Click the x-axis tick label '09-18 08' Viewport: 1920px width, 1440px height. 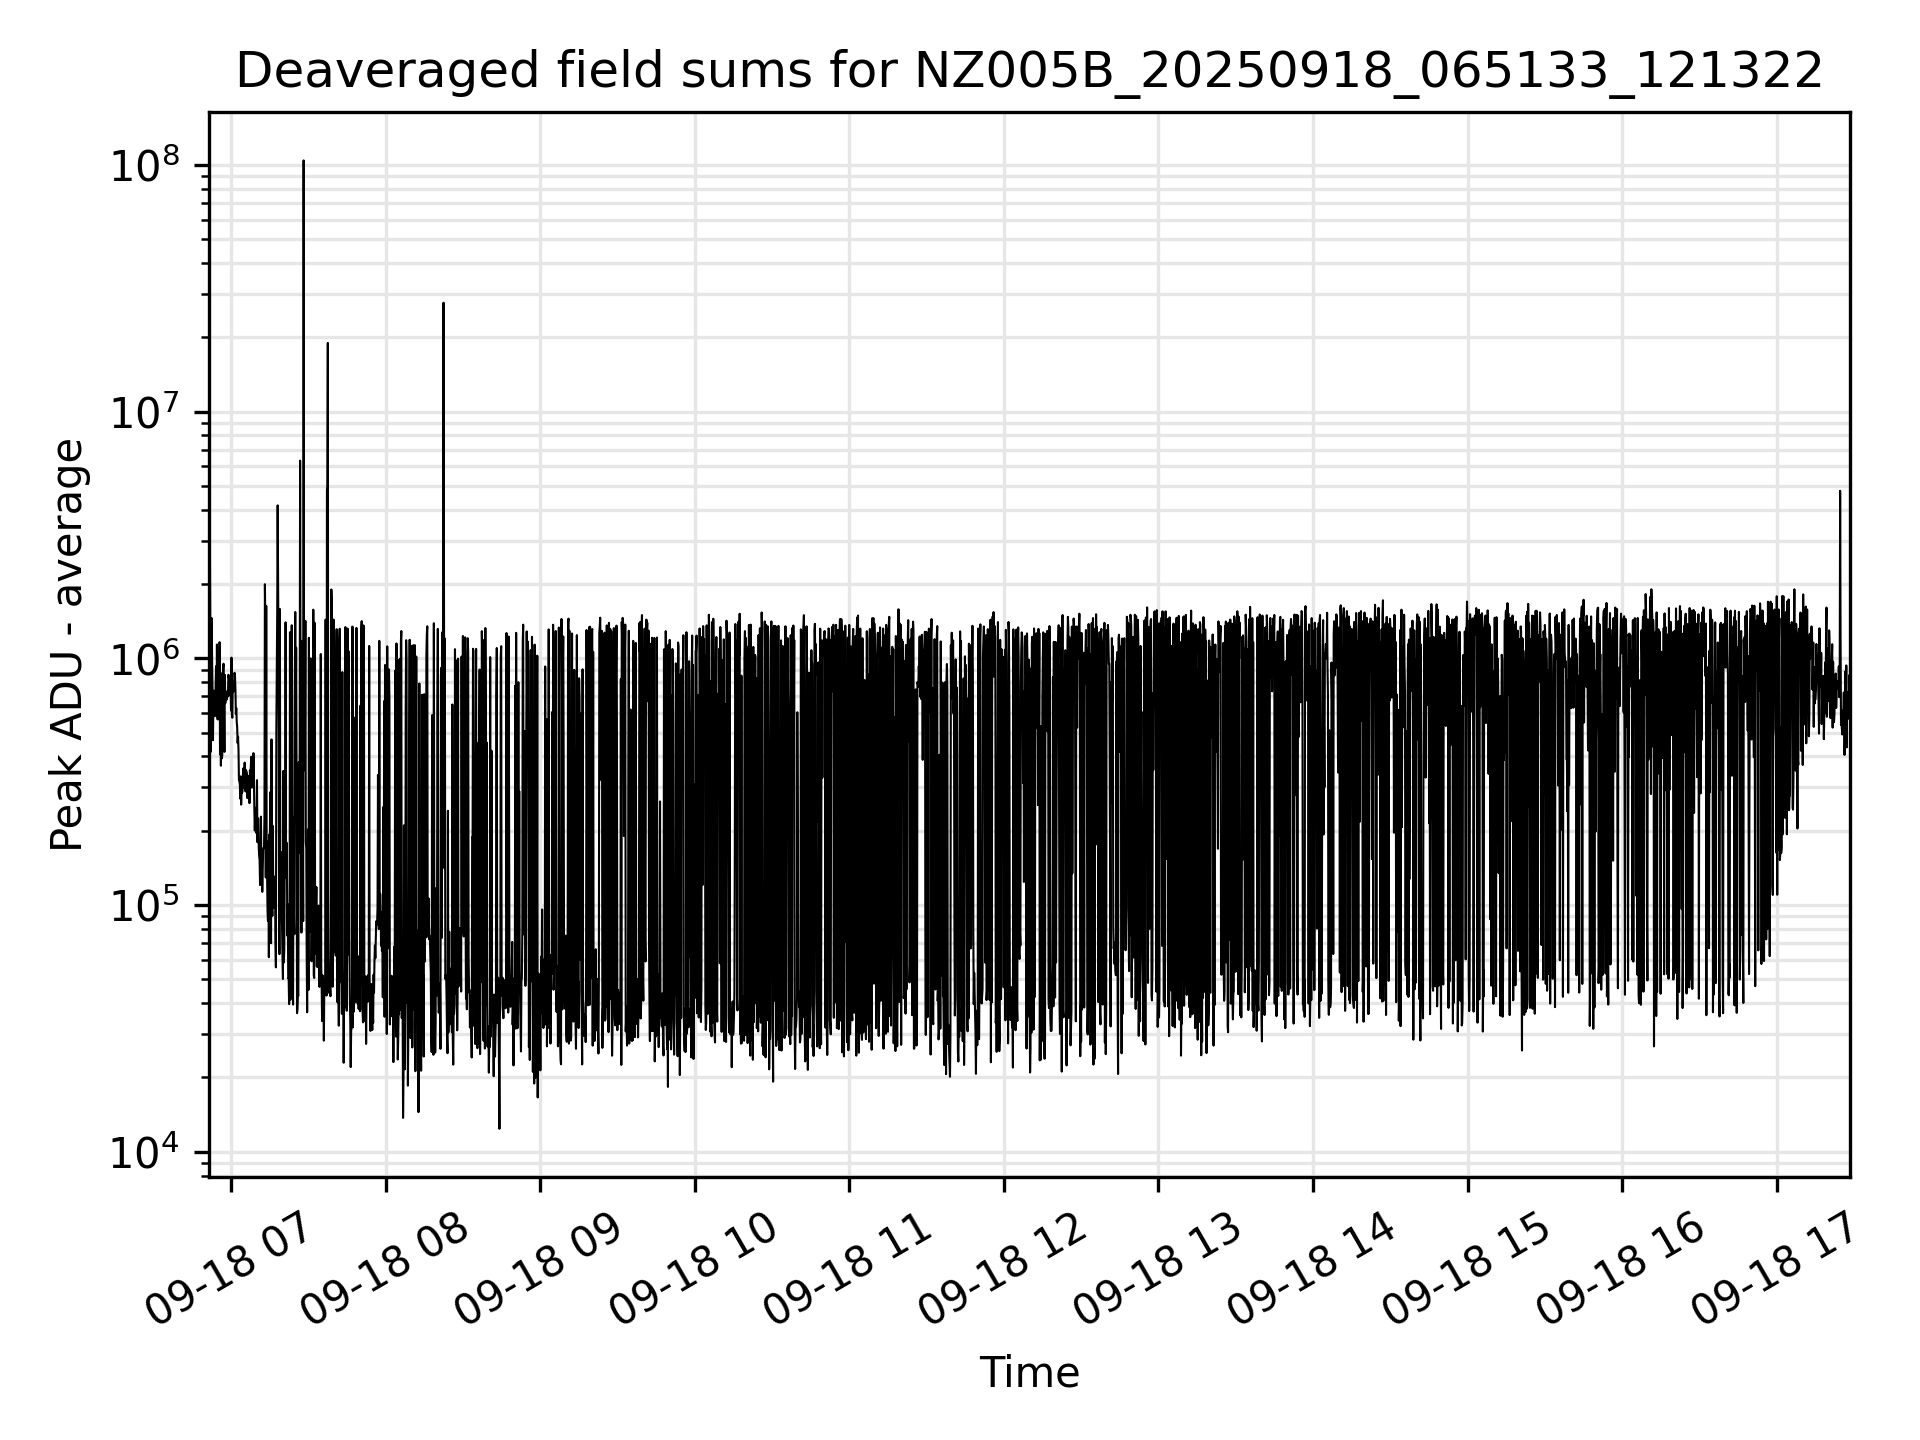tap(383, 1268)
